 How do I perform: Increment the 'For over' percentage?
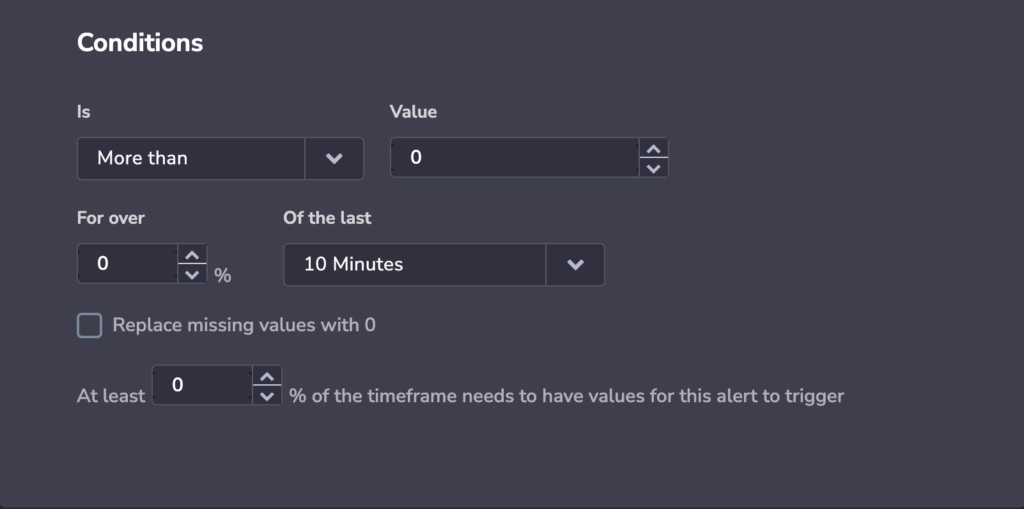click(192, 254)
